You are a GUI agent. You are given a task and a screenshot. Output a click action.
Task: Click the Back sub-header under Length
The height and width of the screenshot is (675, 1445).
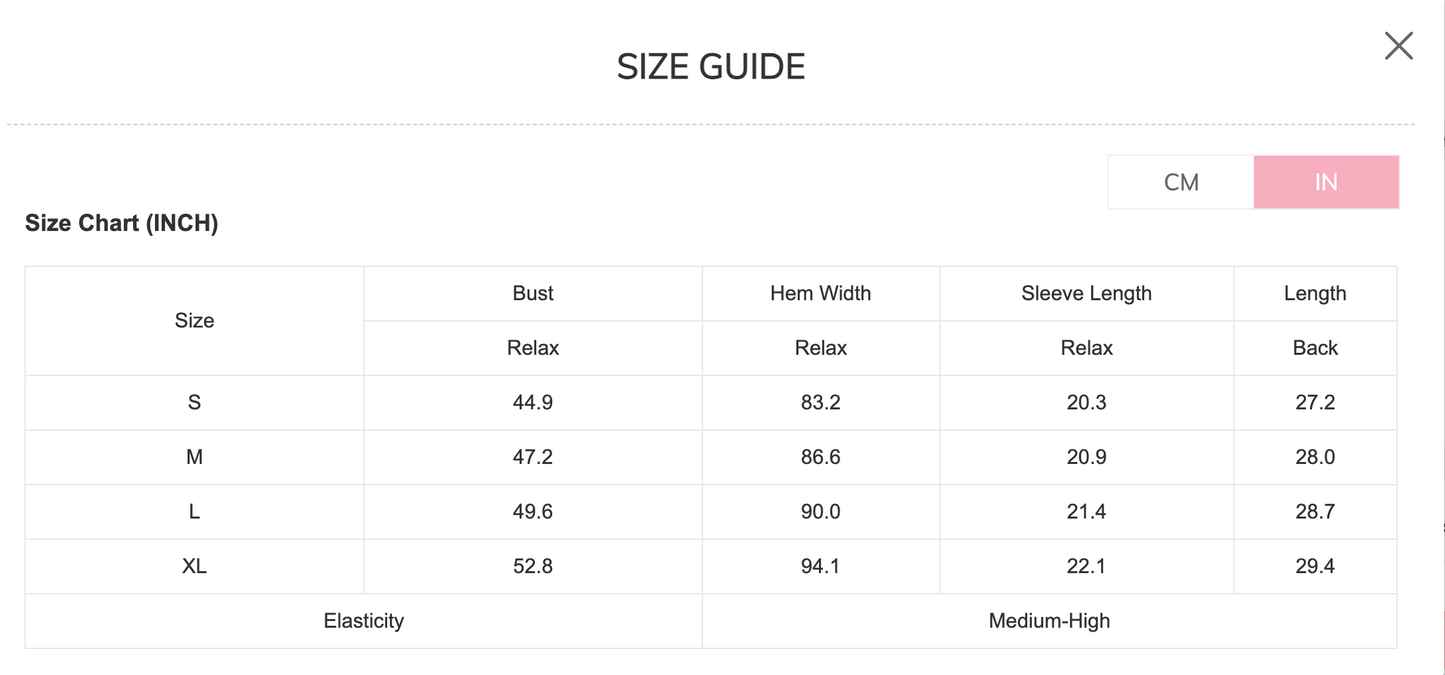coord(1314,348)
